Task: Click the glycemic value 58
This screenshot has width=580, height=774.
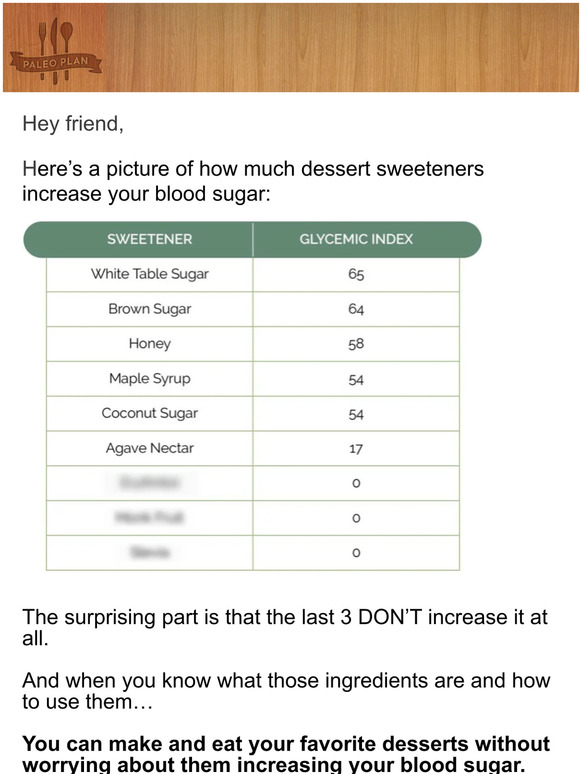Action: point(356,344)
